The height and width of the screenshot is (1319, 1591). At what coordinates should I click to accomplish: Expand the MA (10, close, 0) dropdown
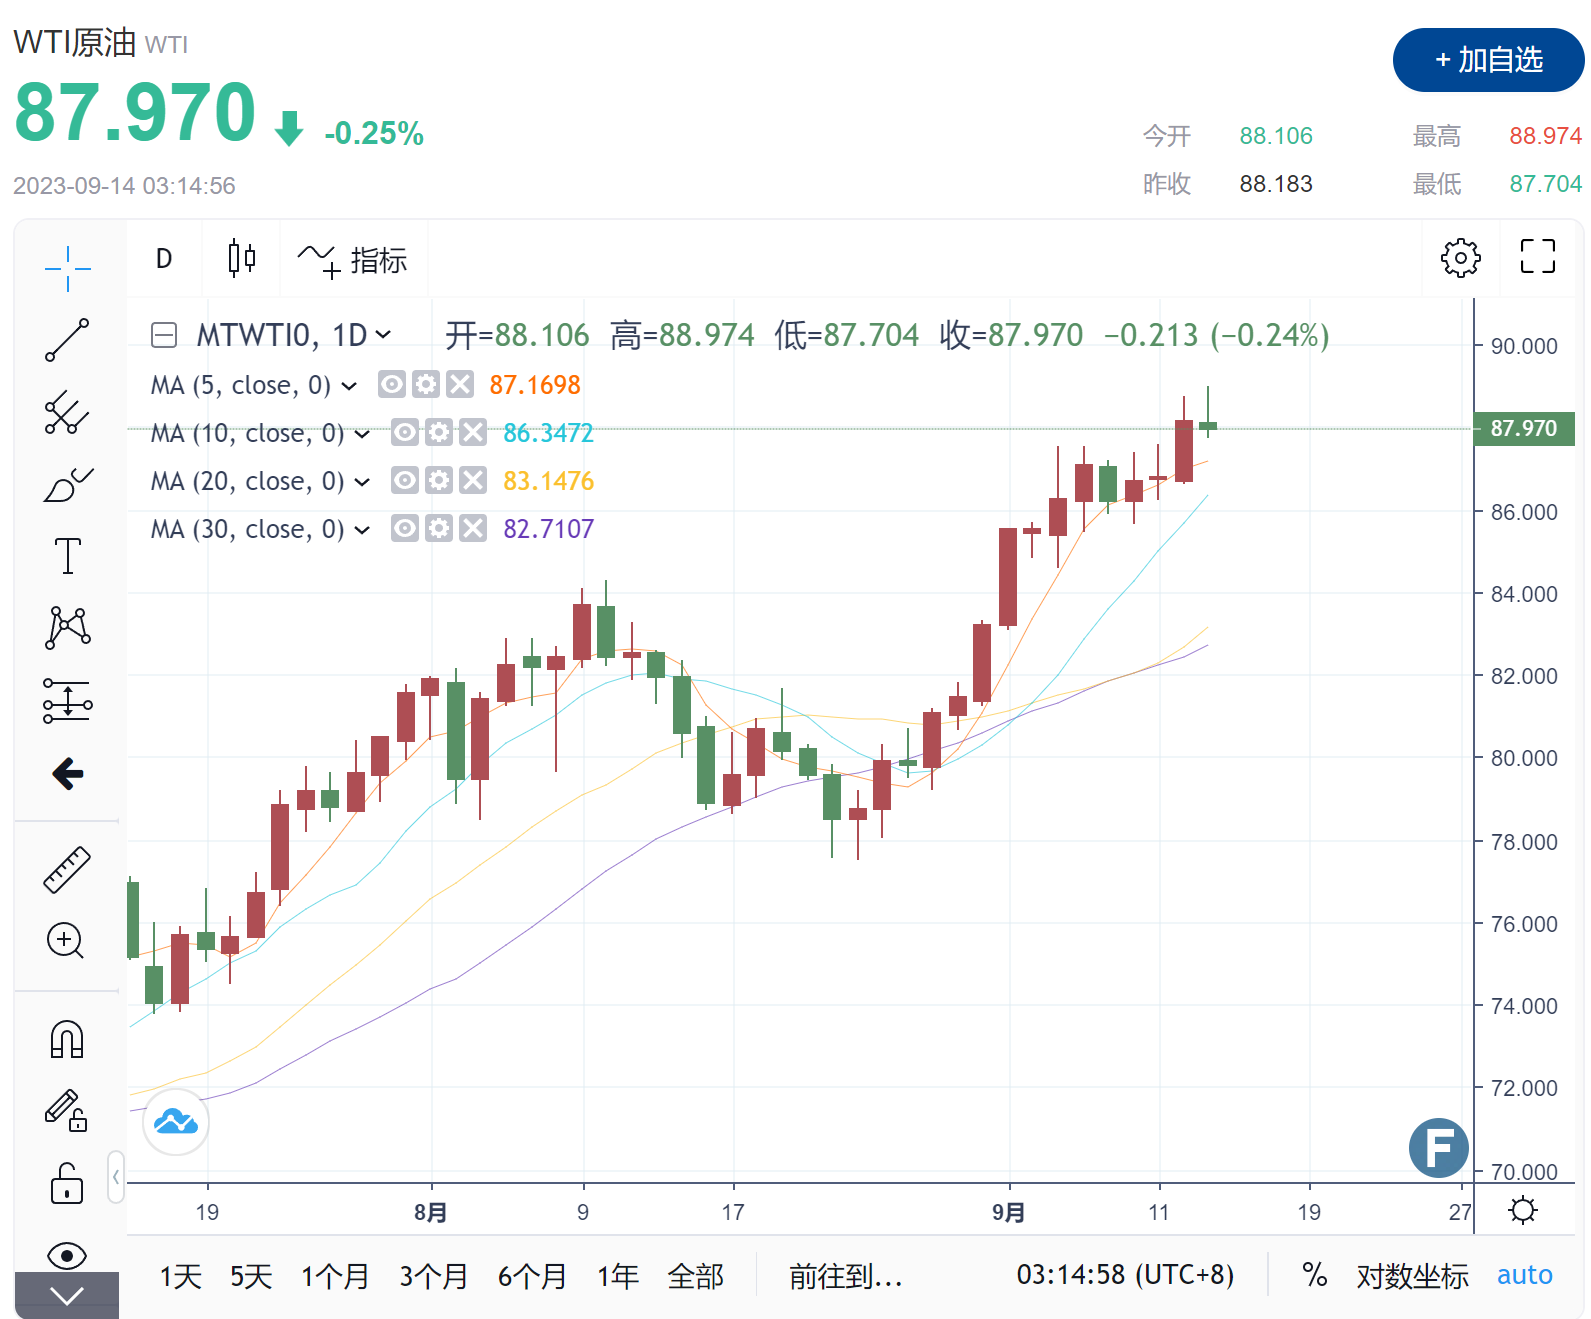point(362,433)
